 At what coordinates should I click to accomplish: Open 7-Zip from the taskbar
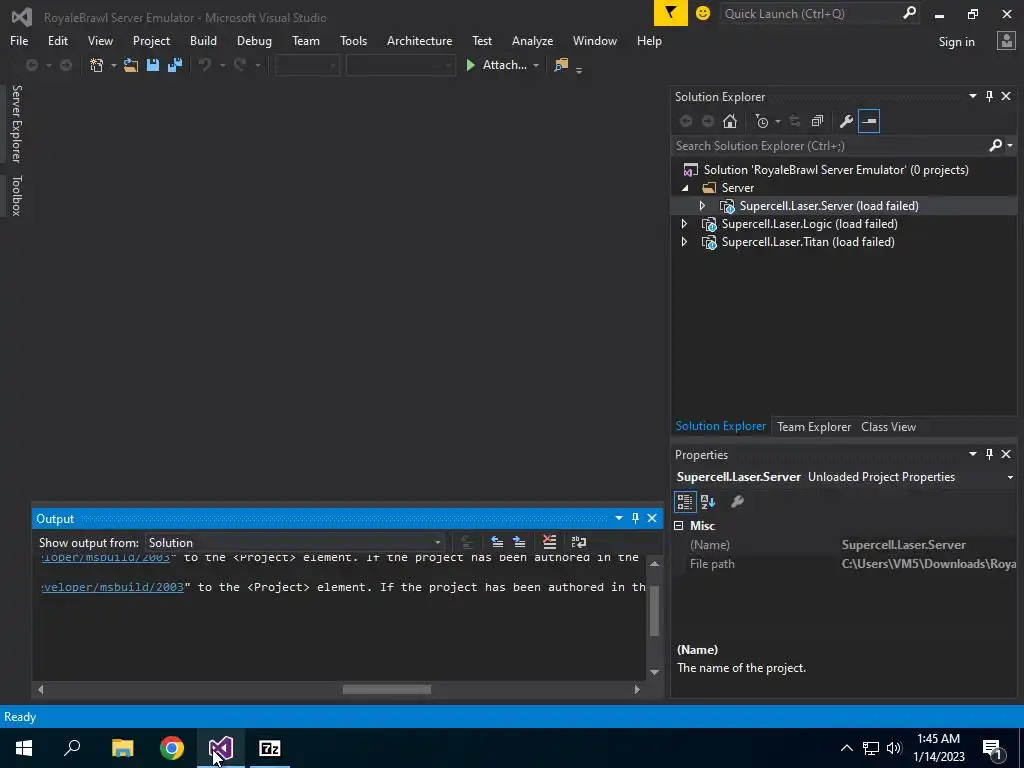tap(270, 748)
